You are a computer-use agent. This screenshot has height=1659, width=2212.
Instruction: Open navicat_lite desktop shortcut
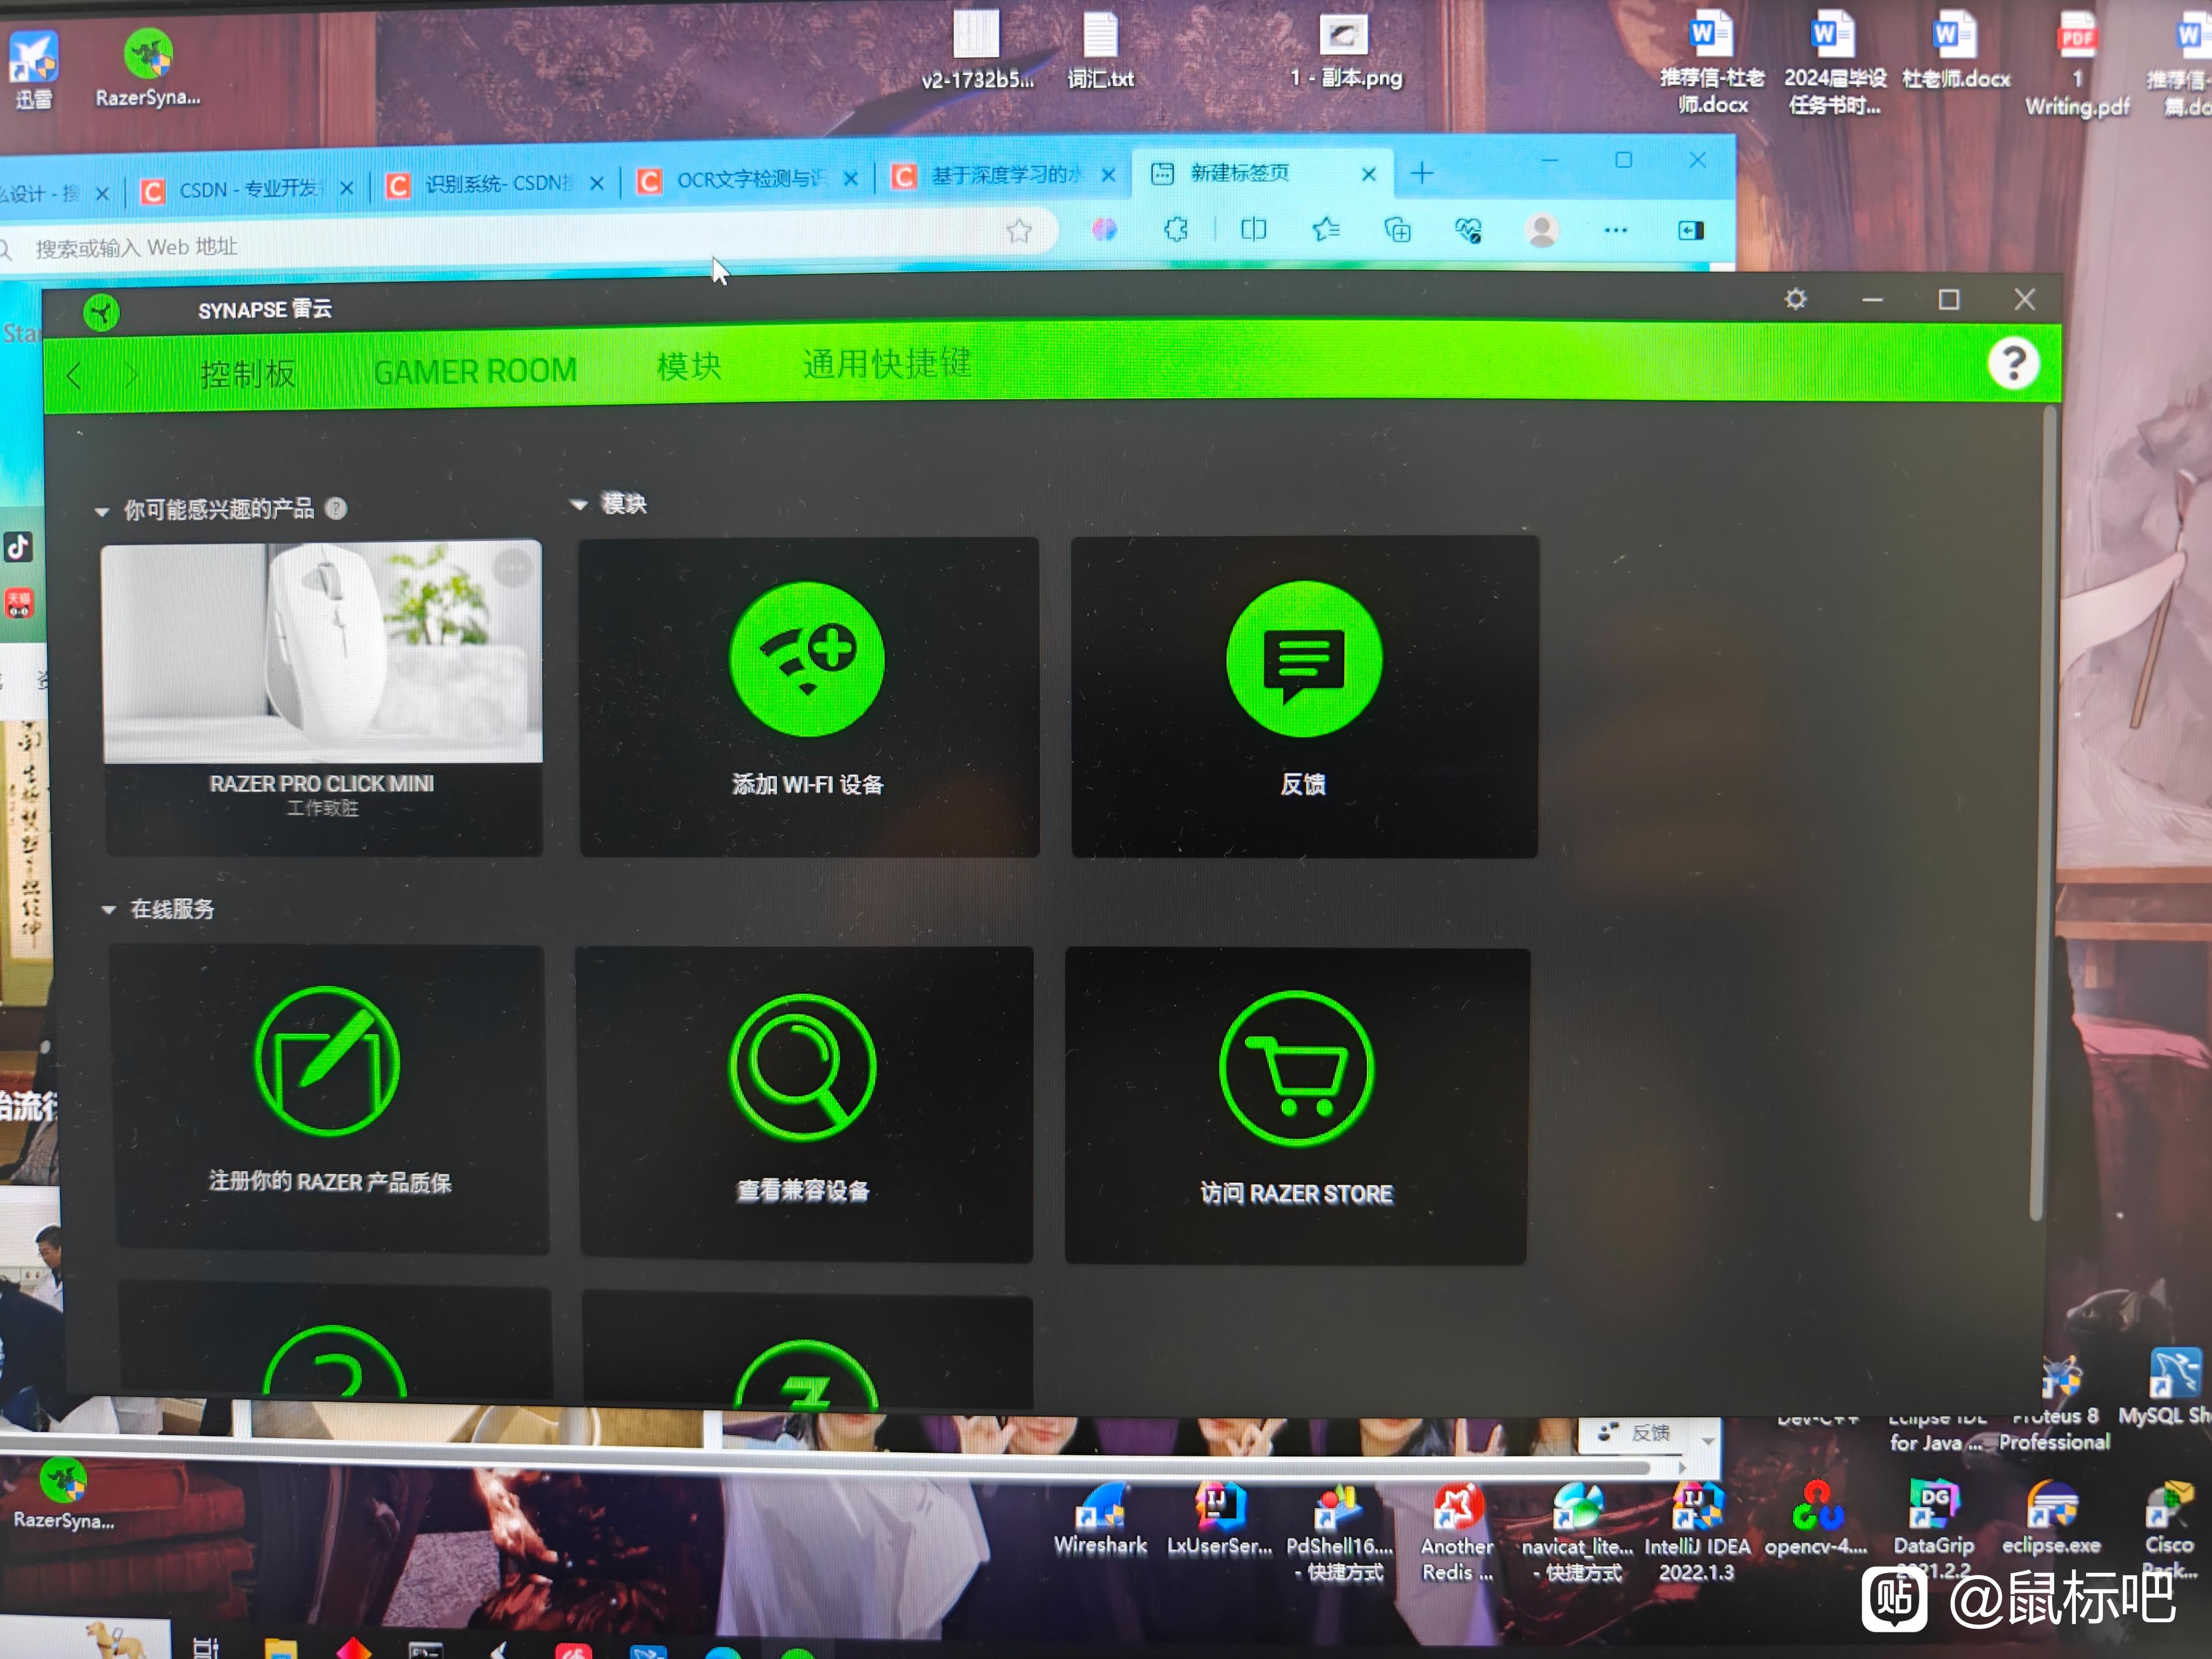[1578, 1532]
